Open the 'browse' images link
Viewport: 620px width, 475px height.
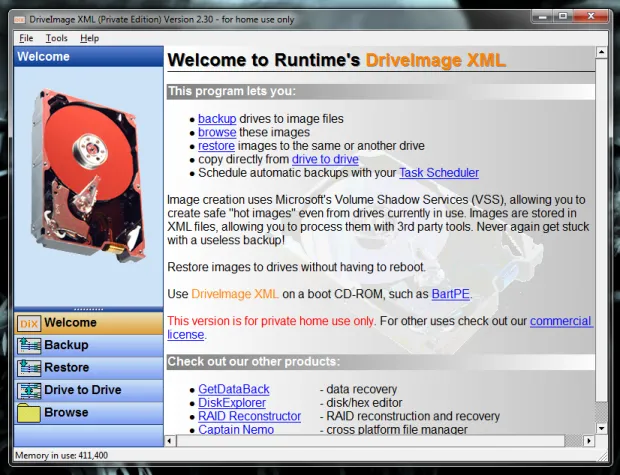[x=217, y=132]
